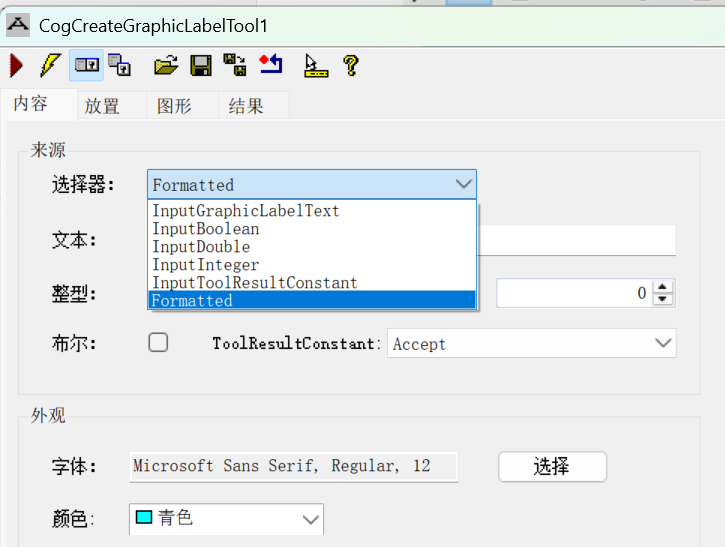Open the 颜色 dropdown showing 青色

click(x=226, y=519)
